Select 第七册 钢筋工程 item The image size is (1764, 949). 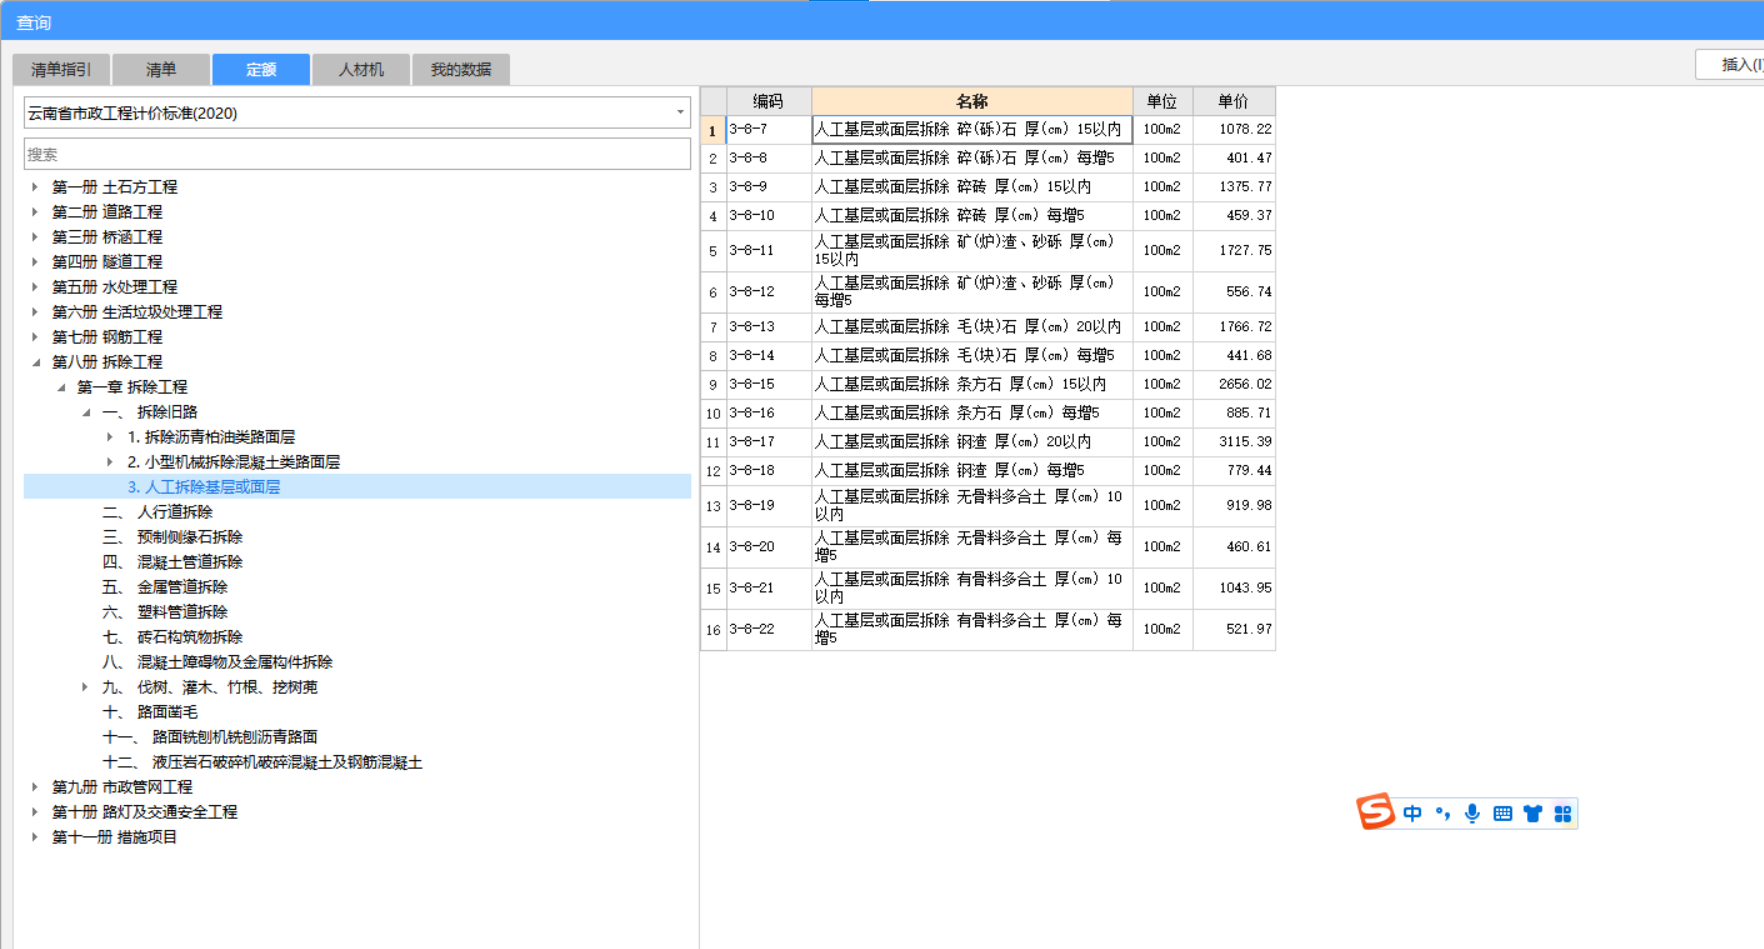click(107, 337)
